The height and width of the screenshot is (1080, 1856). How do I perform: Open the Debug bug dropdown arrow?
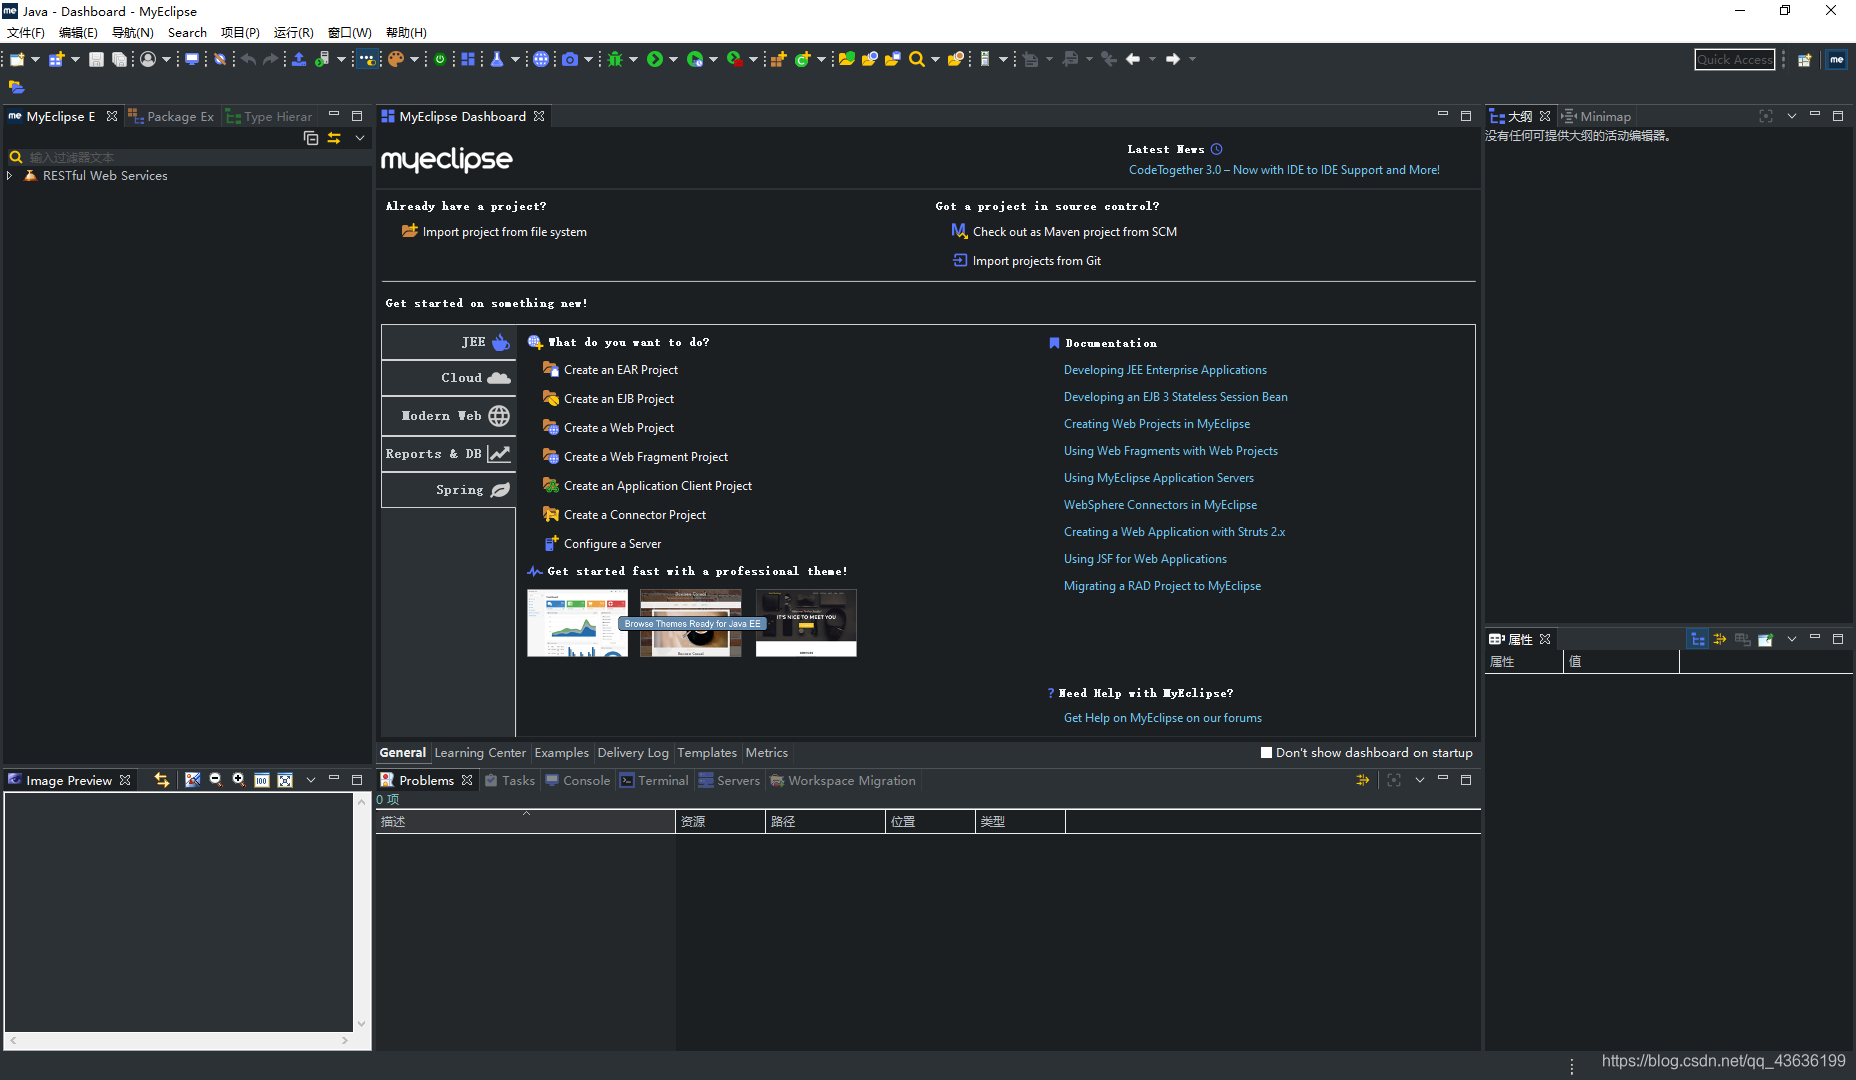pos(633,59)
